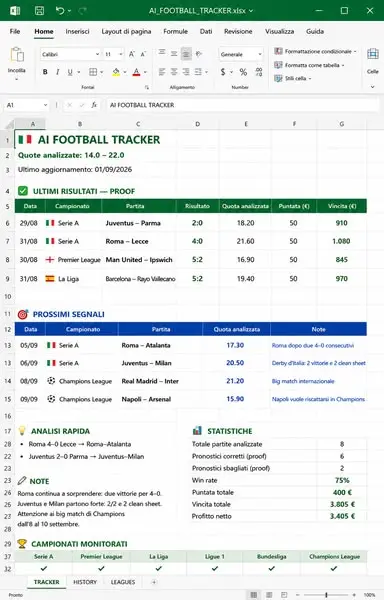Click the formula bar showing AI FOOTBALL TRACKER

tap(243, 105)
